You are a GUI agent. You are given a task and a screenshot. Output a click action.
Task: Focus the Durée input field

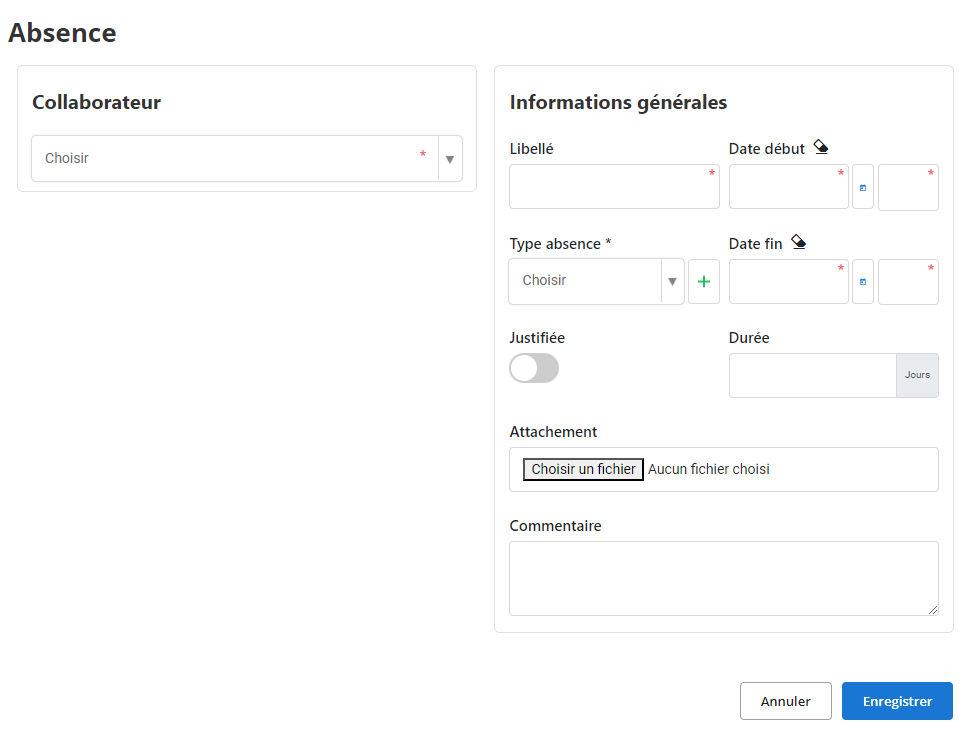[812, 375]
